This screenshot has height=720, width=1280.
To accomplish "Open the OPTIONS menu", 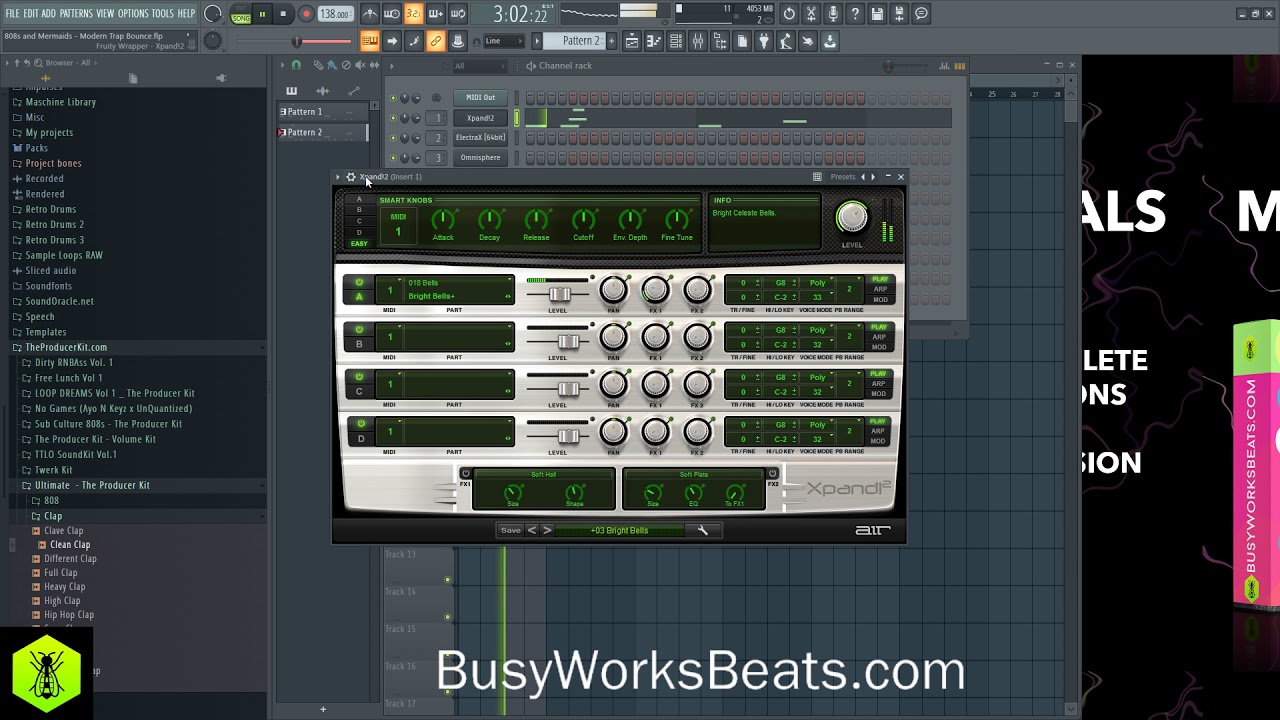I will [x=133, y=14].
